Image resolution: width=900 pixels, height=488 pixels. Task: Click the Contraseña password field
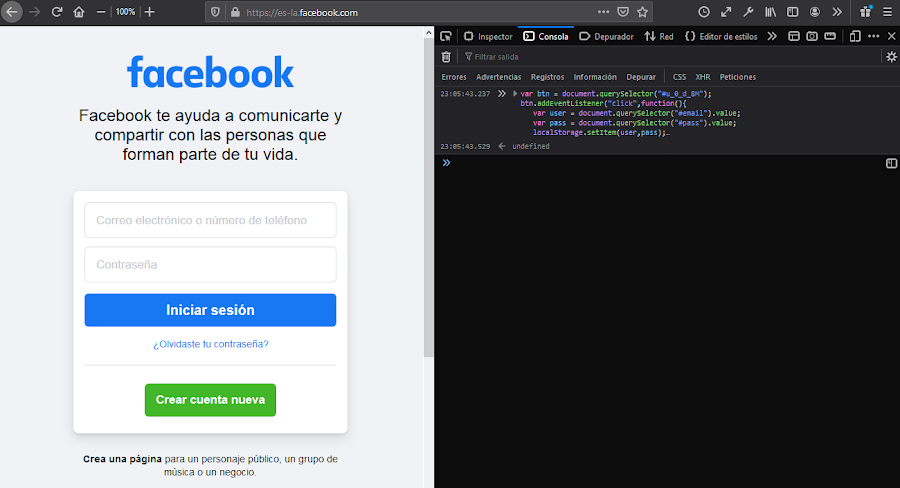[210, 265]
